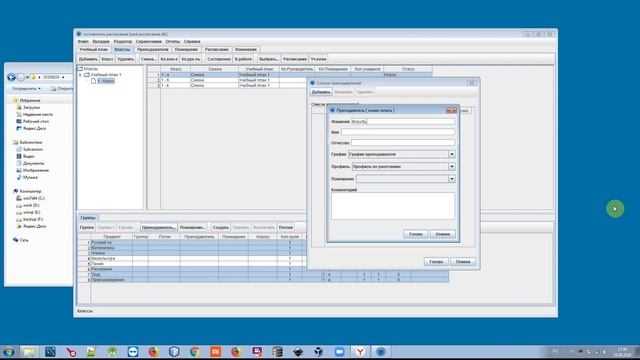Open the Windows Start menu orb
The width and height of the screenshot is (640, 360).
pyautogui.click(x=9, y=351)
